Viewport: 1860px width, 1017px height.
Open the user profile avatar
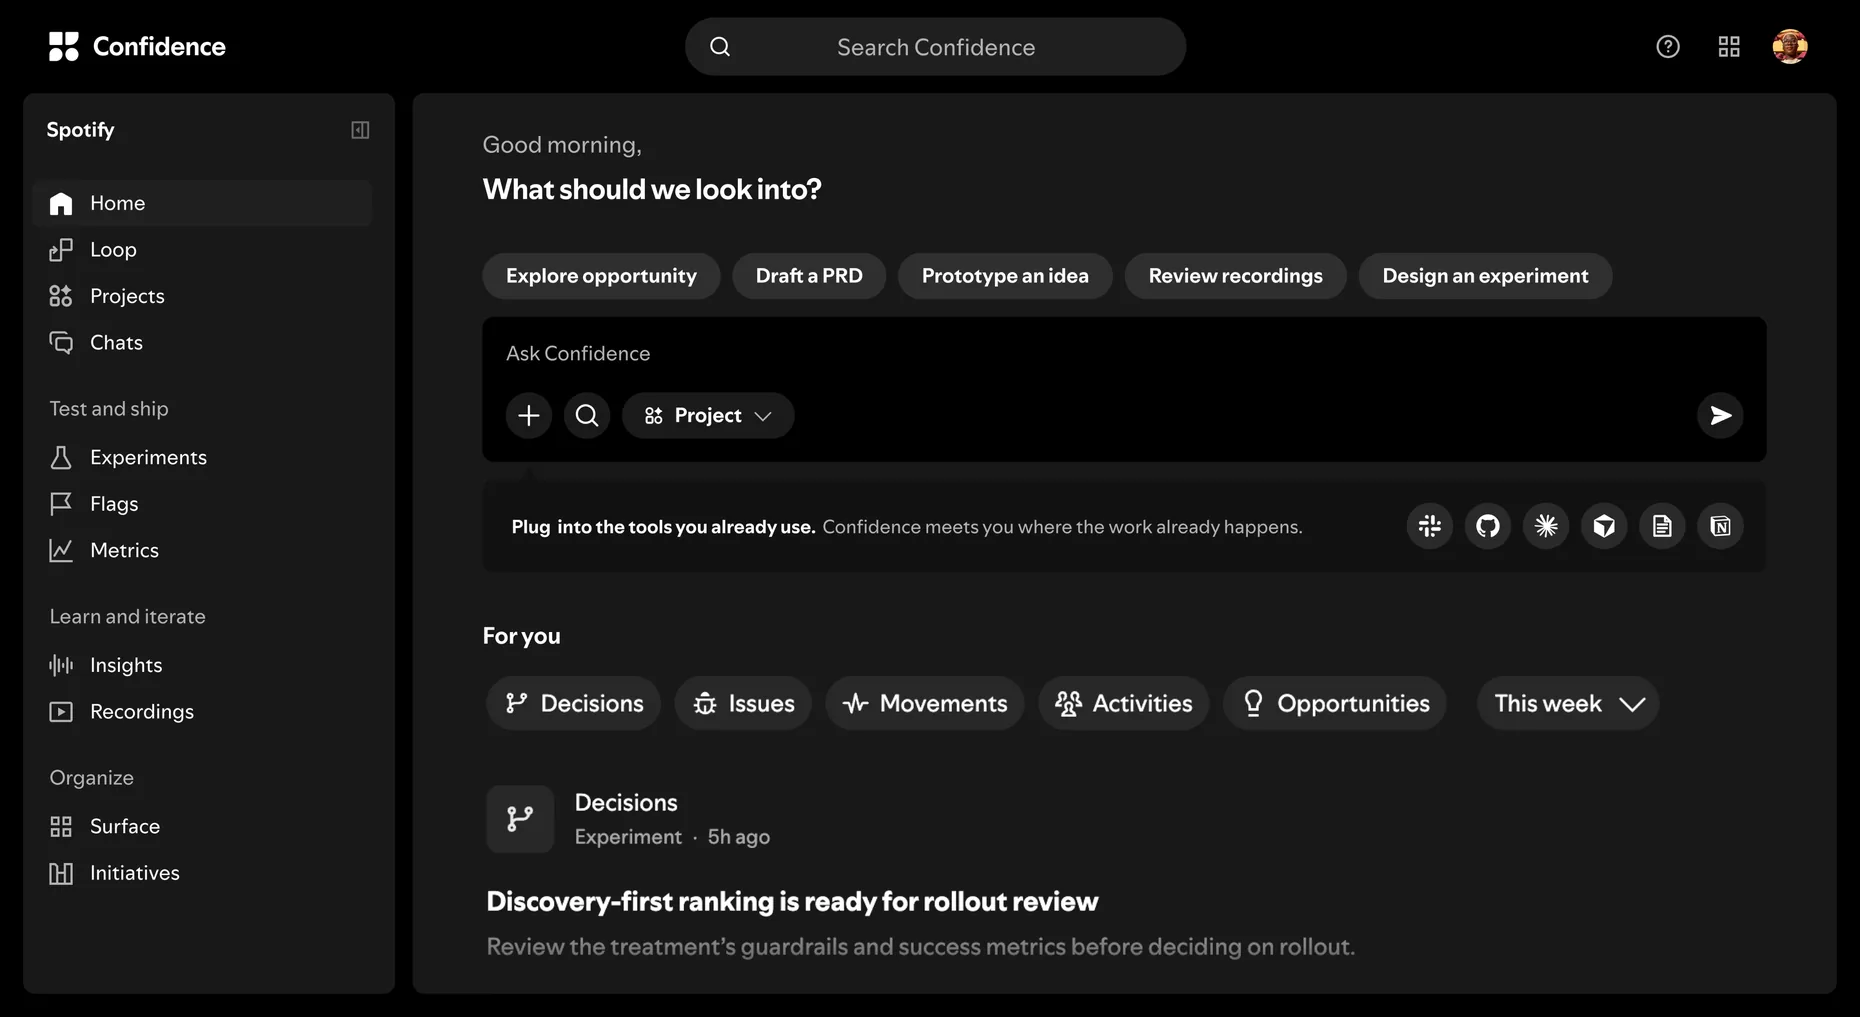[1790, 46]
